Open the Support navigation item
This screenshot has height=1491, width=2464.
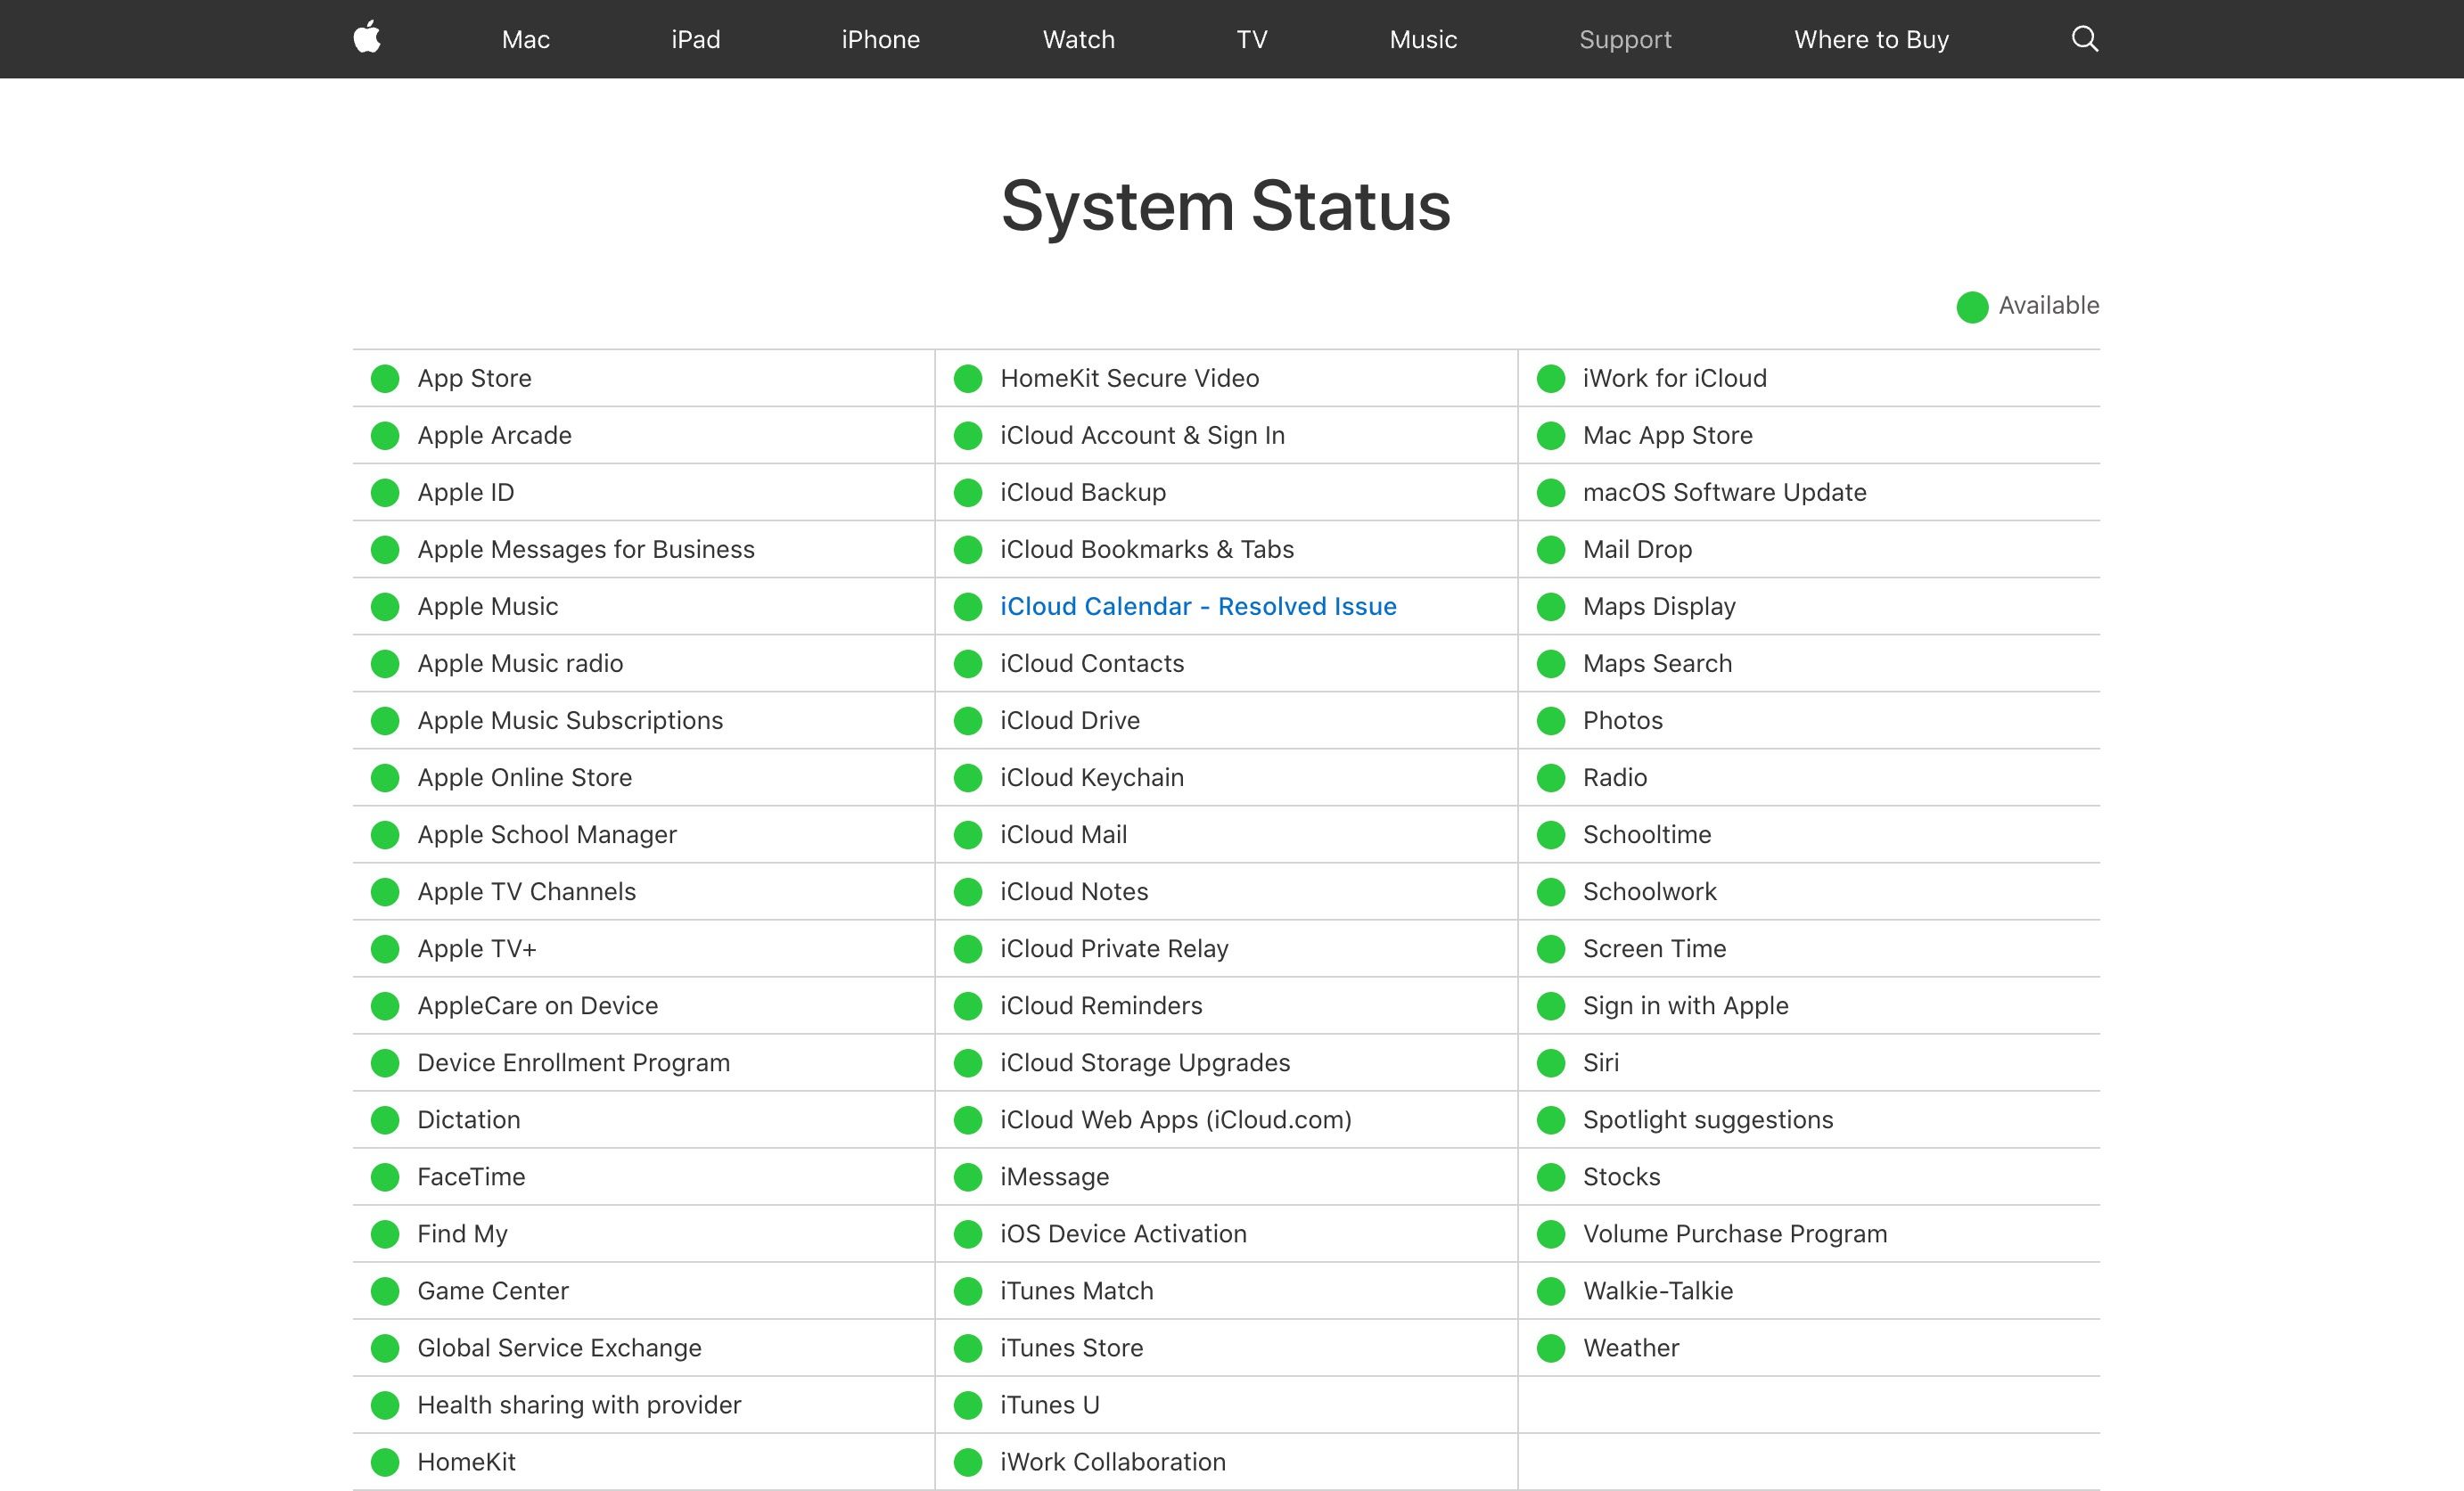click(1625, 40)
